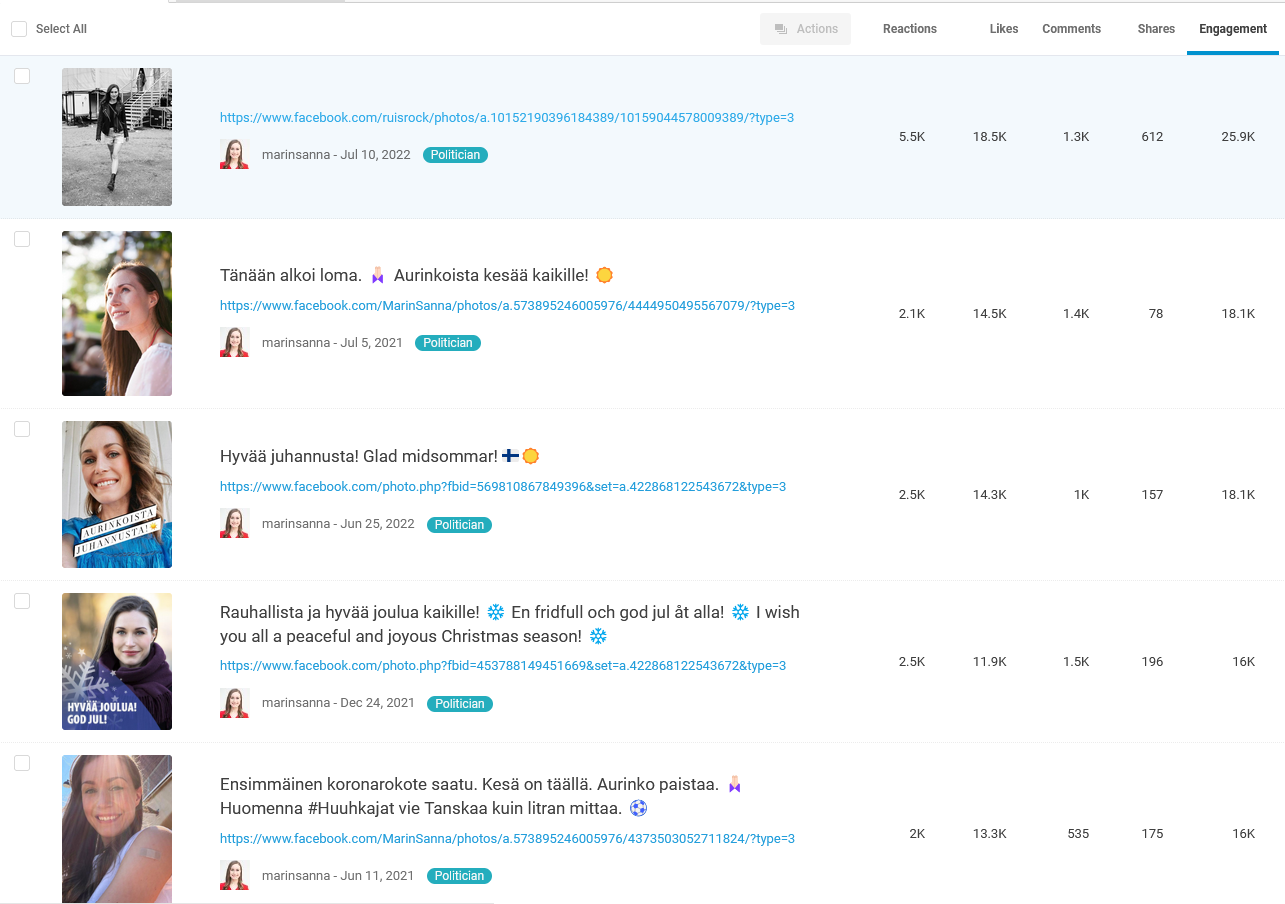Viewport: 1285px width, 904px height.
Task: Sort by Reactions column
Action: coord(909,29)
